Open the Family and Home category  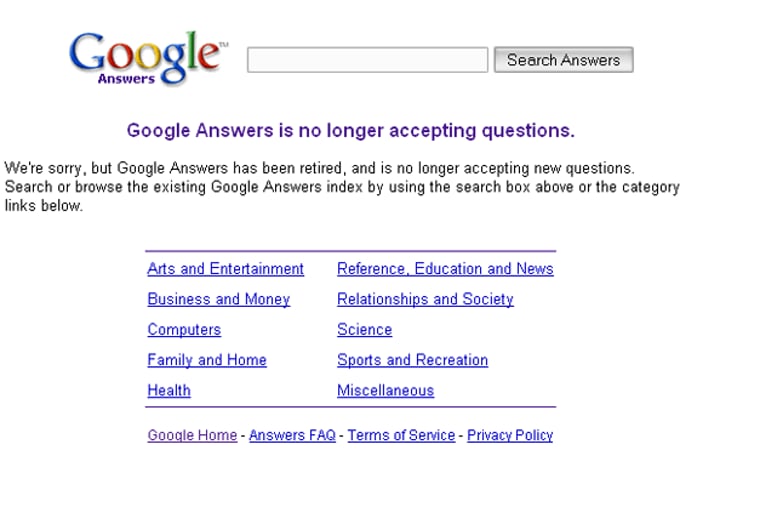(207, 360)
